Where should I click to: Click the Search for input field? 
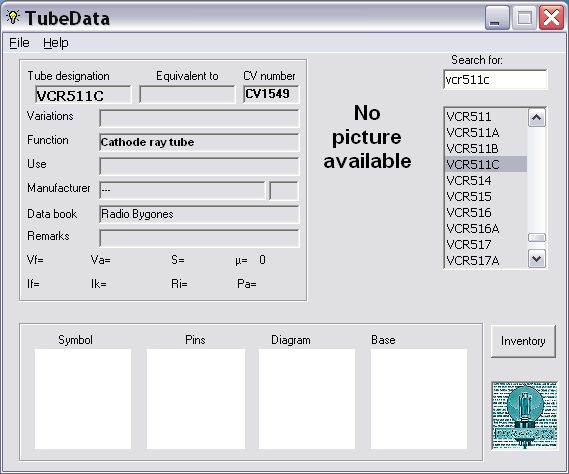click(x=495, y=79)
